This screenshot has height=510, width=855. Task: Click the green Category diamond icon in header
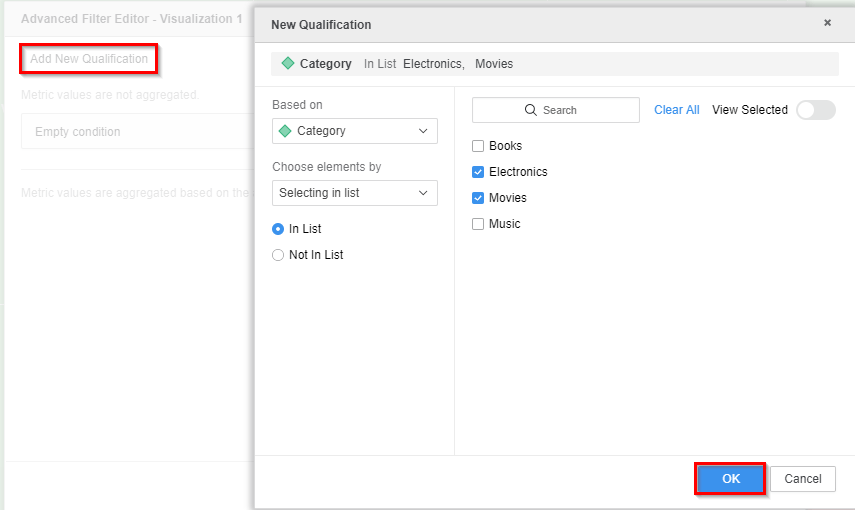288,64
